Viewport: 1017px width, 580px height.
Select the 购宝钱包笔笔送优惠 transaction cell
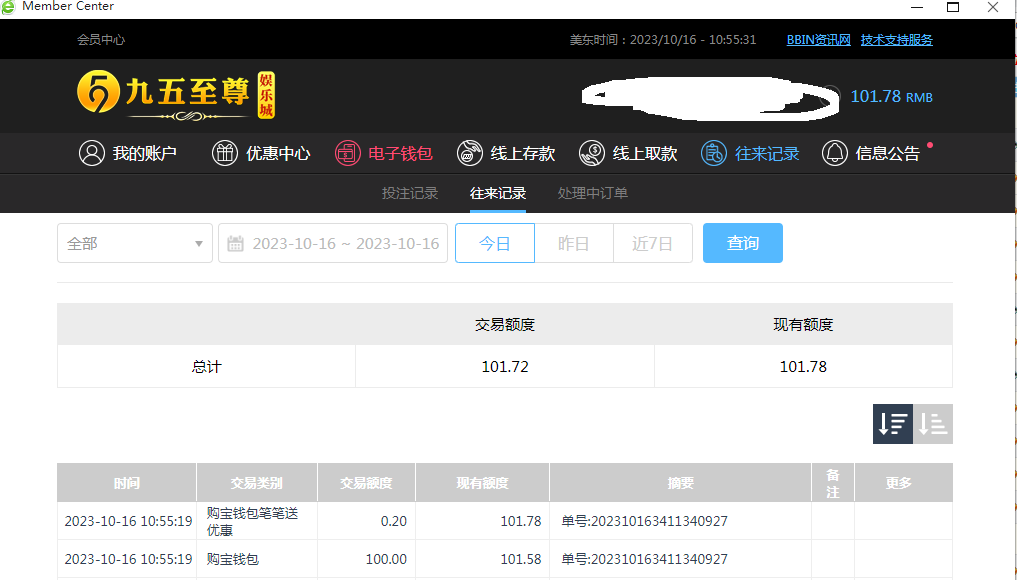click(x=256, y=521)
